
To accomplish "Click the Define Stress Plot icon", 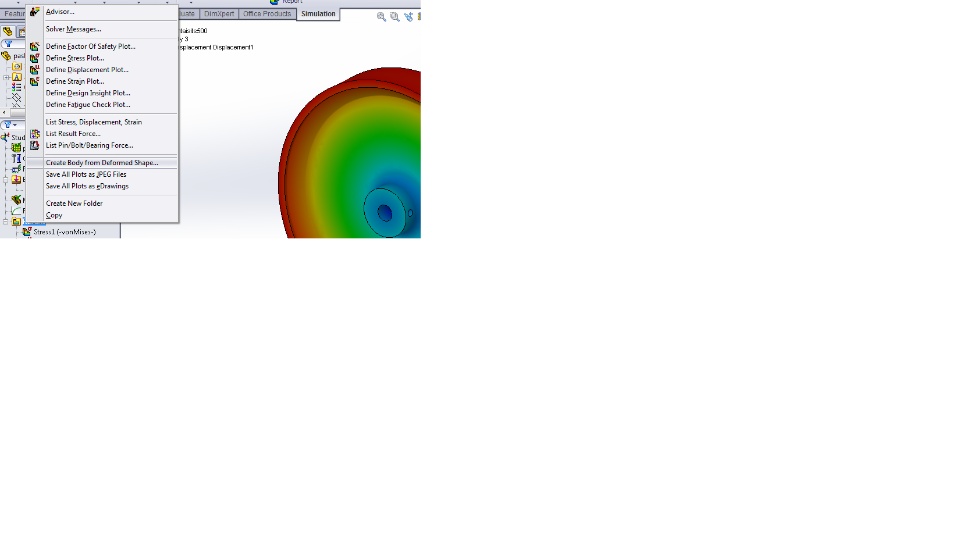I will [34, 58].
